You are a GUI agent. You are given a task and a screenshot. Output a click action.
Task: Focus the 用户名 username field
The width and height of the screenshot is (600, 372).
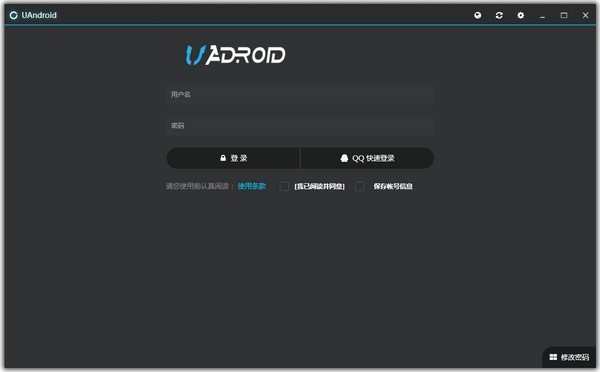pyautogui.click(x=300, y=95)
